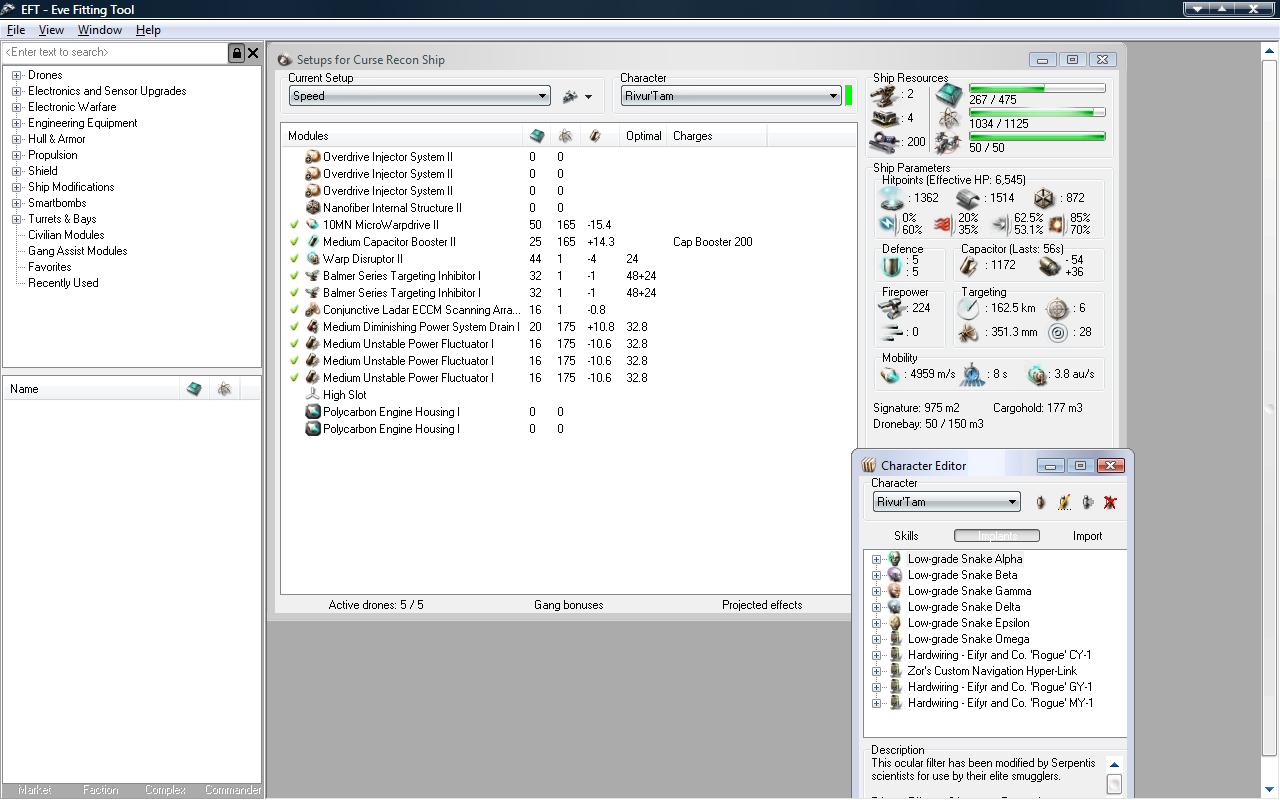Expand the Zor's Custom Navigation Hyper-Link implant
Image resolution: width=1280 pixels, height=800 pixels.
[877, 671]
